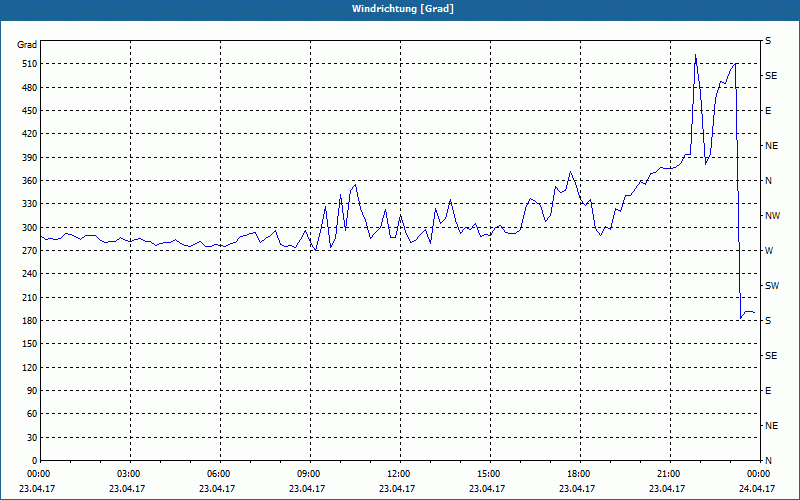Click the 150 y-axis value
800x500 pixels.
coord(29,344)
